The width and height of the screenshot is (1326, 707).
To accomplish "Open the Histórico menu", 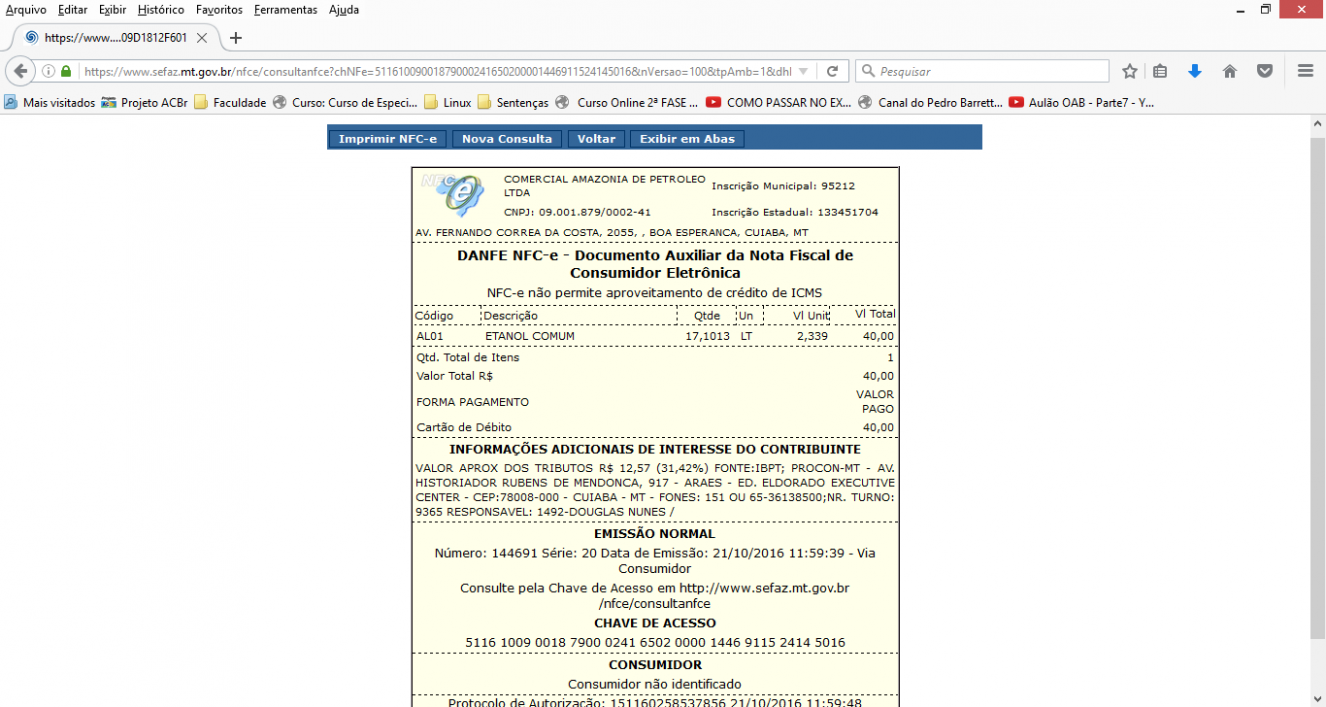I will click(x=160, y=9).
